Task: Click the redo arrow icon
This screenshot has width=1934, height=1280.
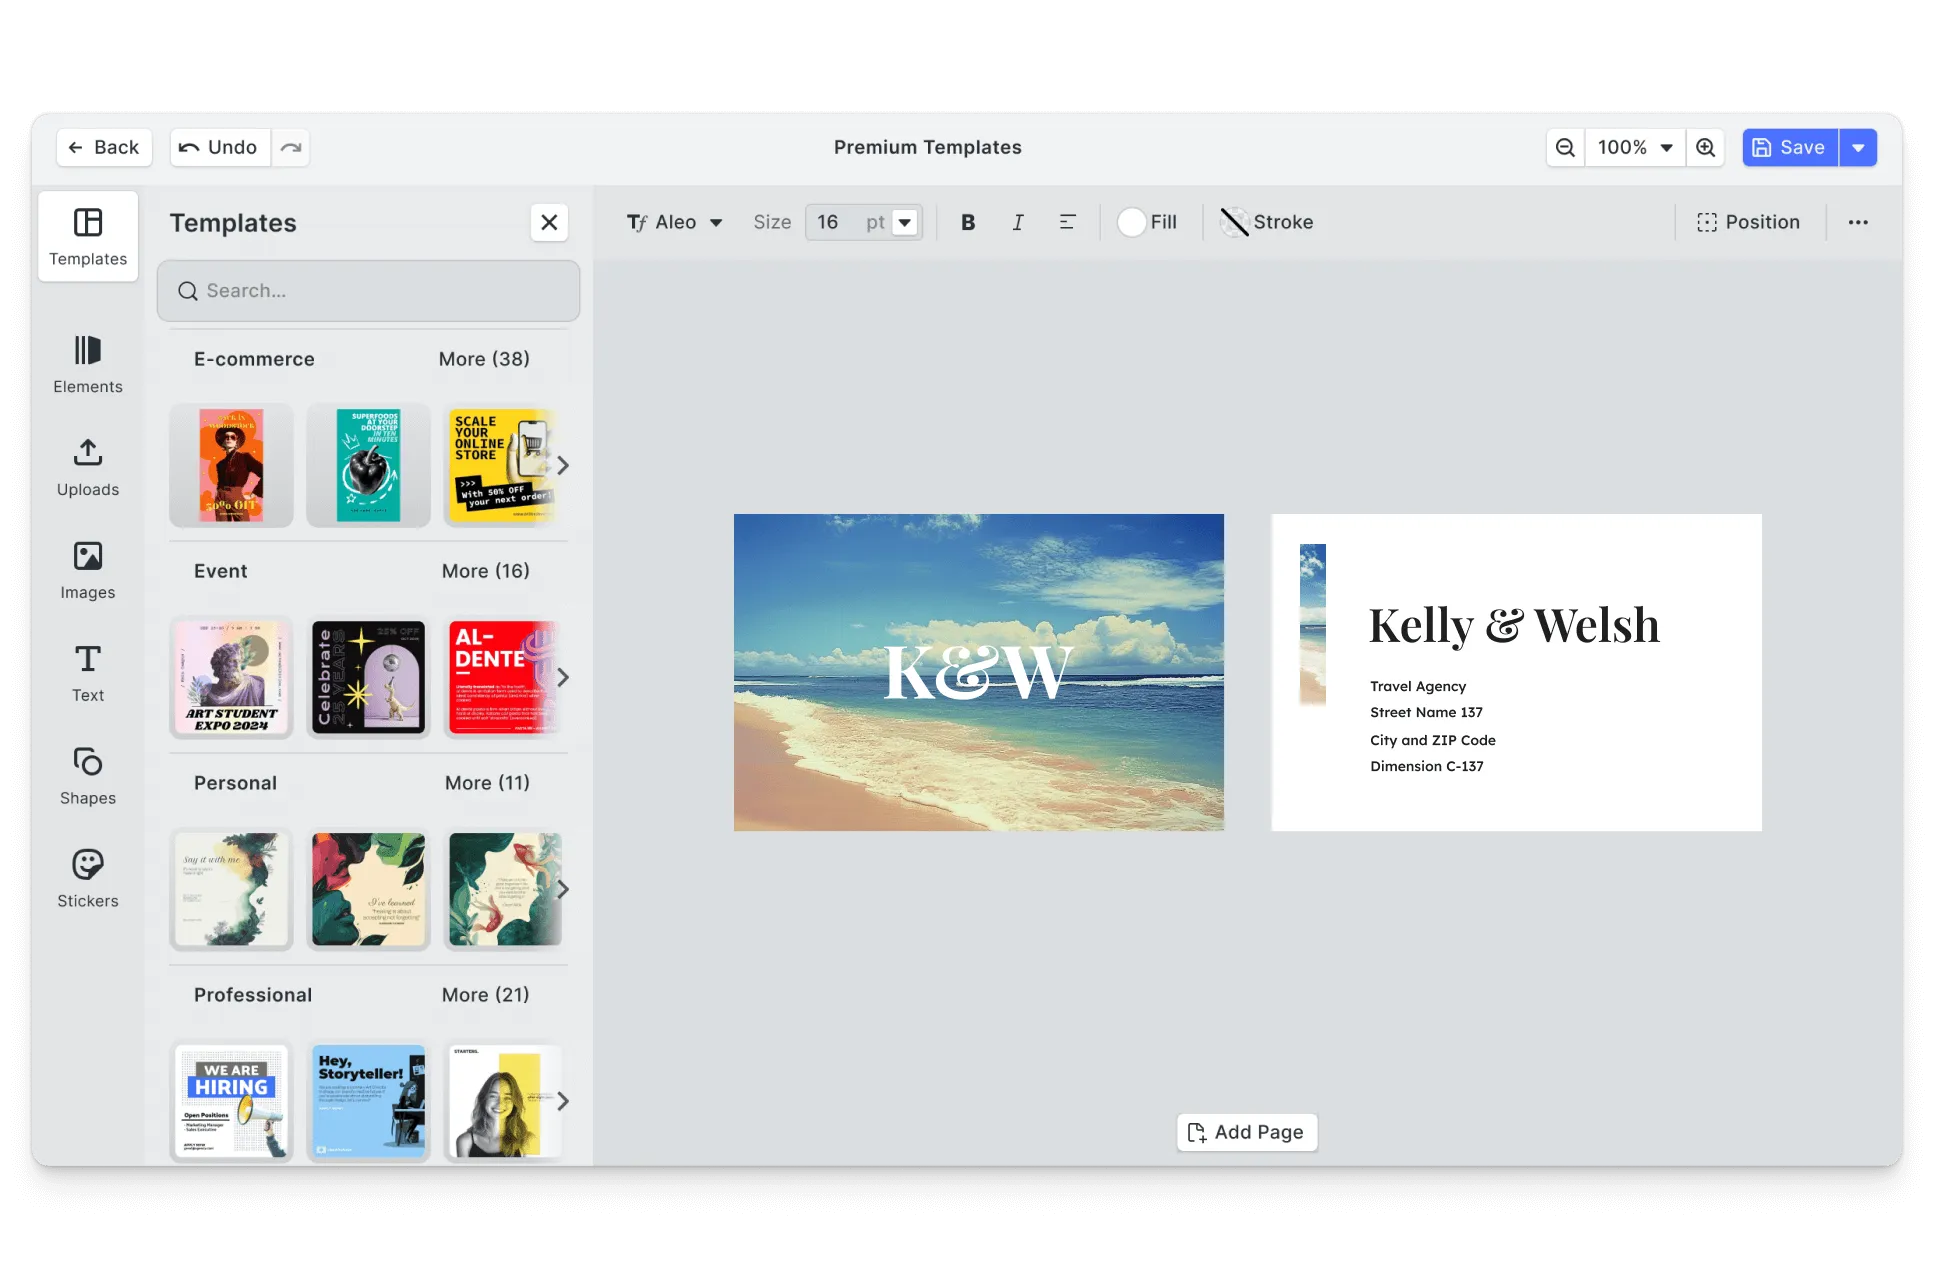Action: 291,147
